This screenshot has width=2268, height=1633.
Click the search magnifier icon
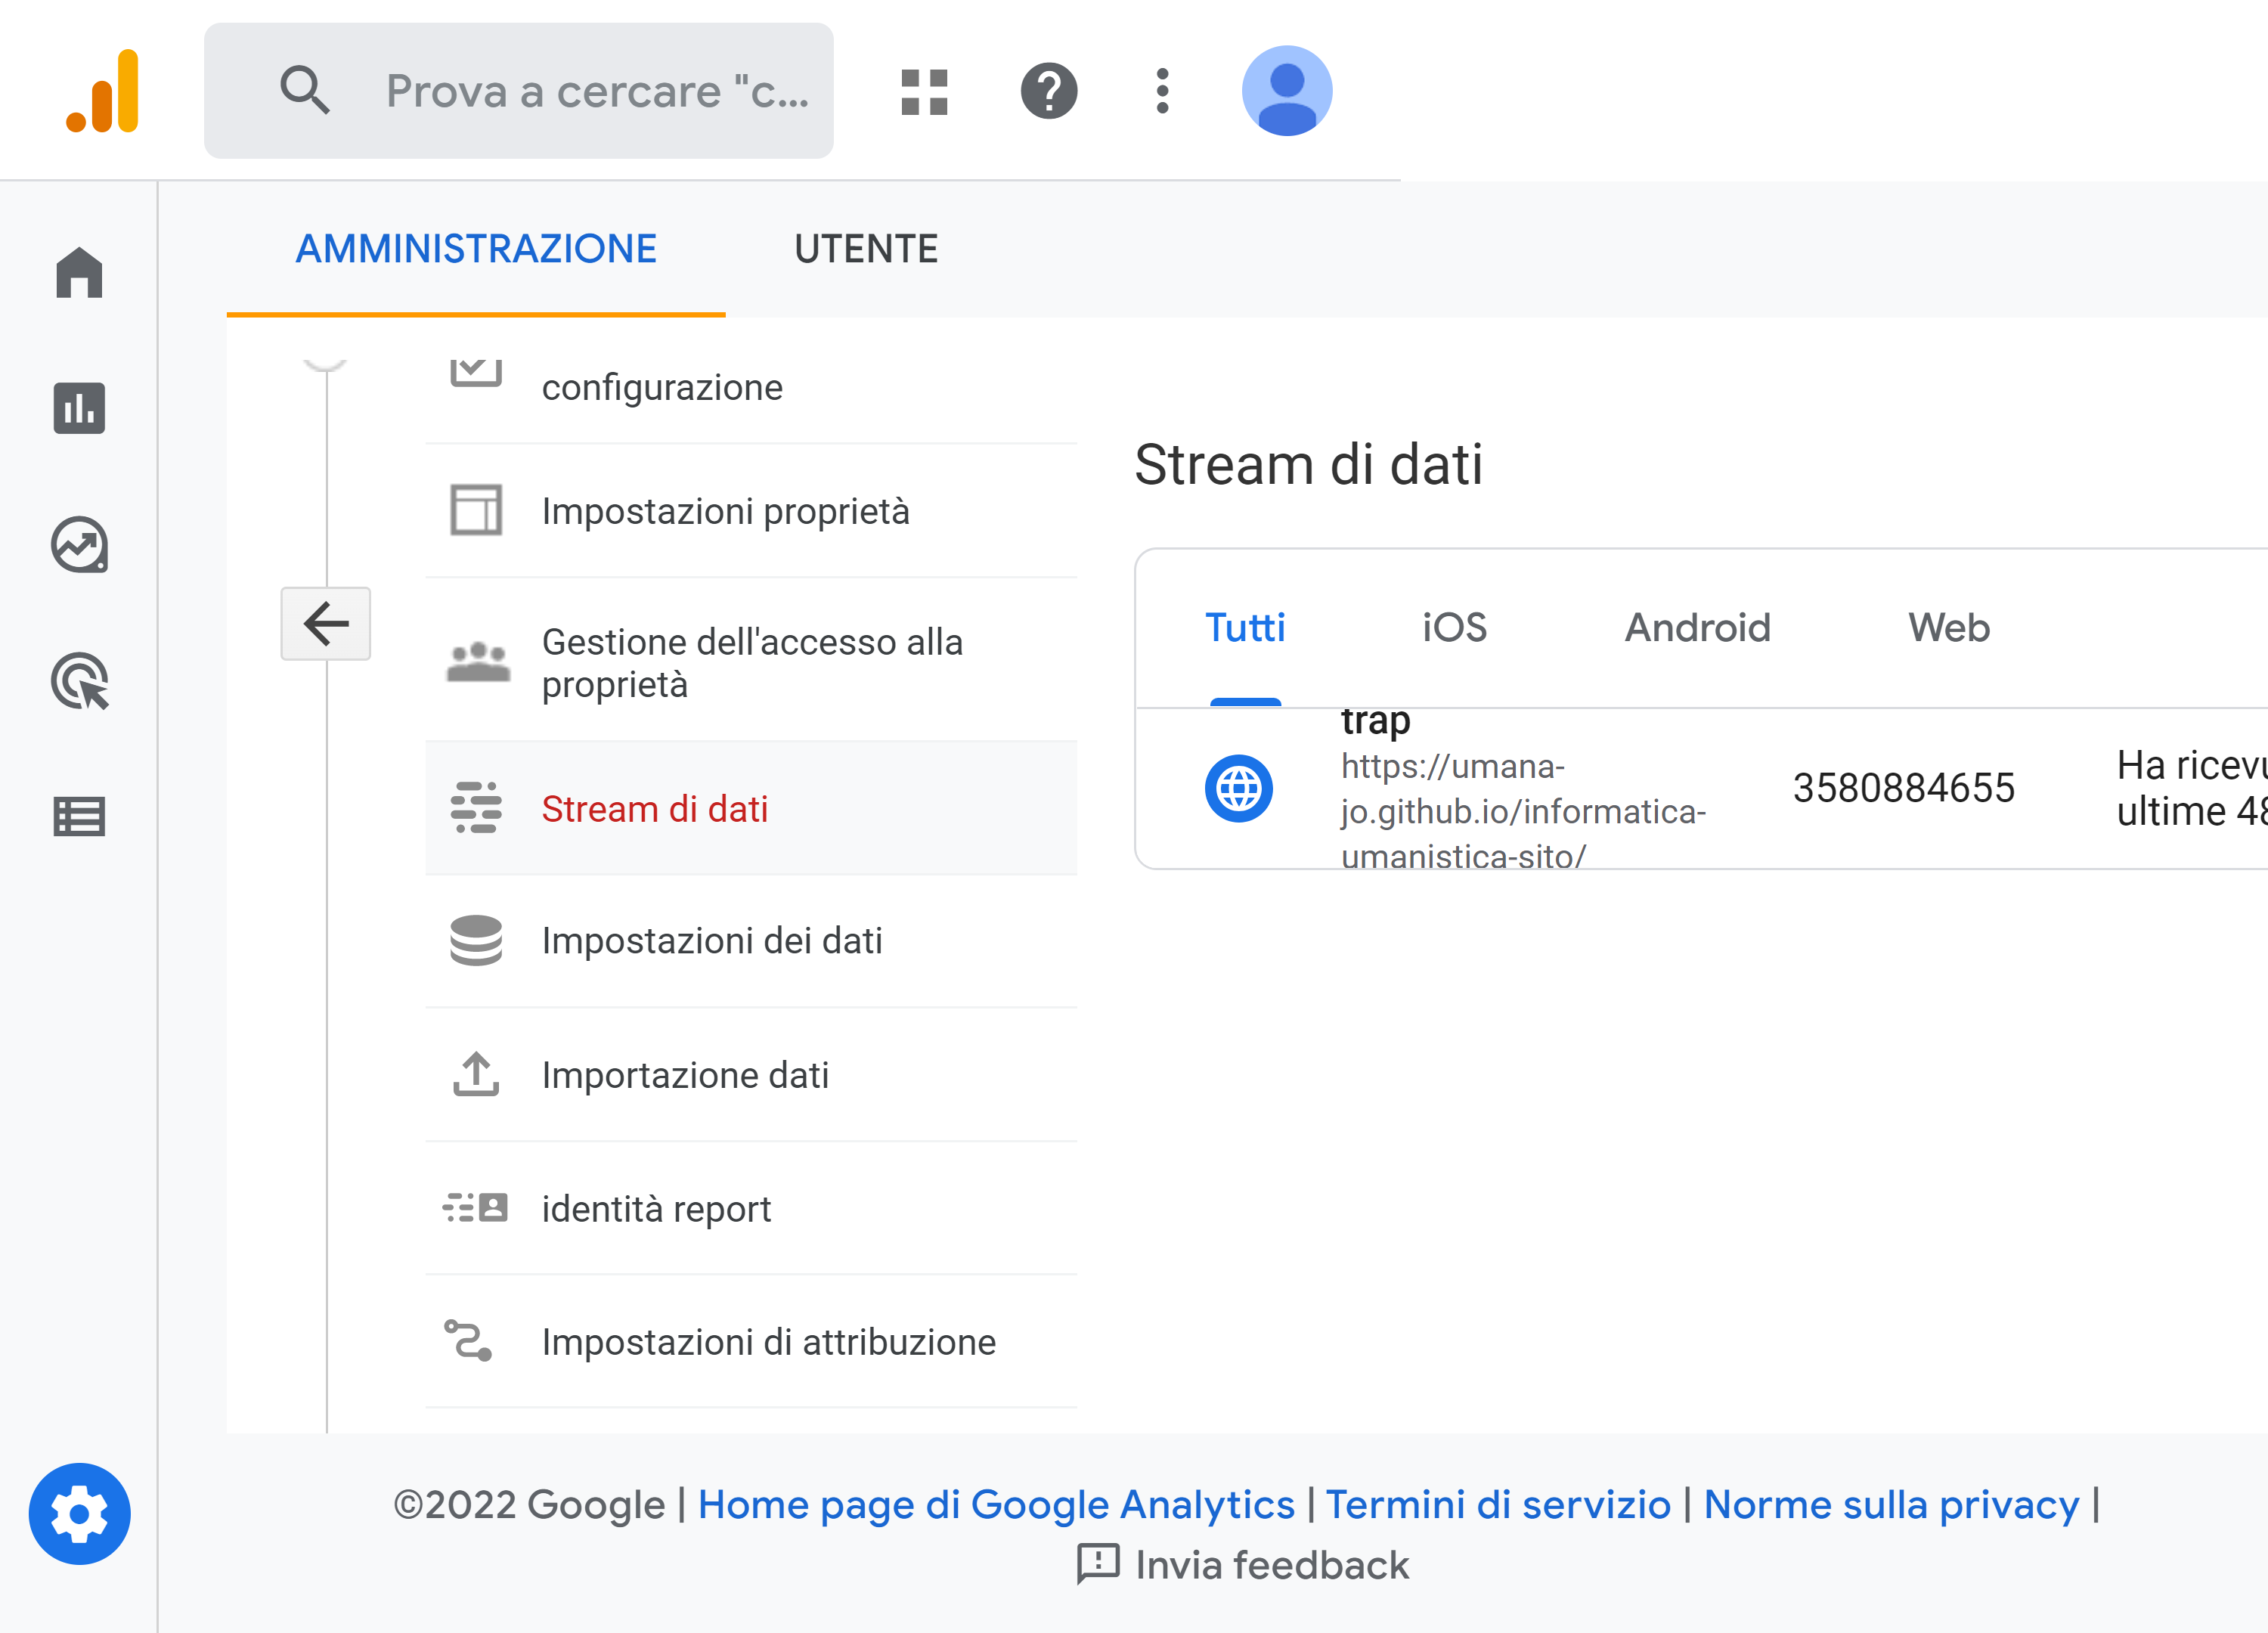coord(304,90)
